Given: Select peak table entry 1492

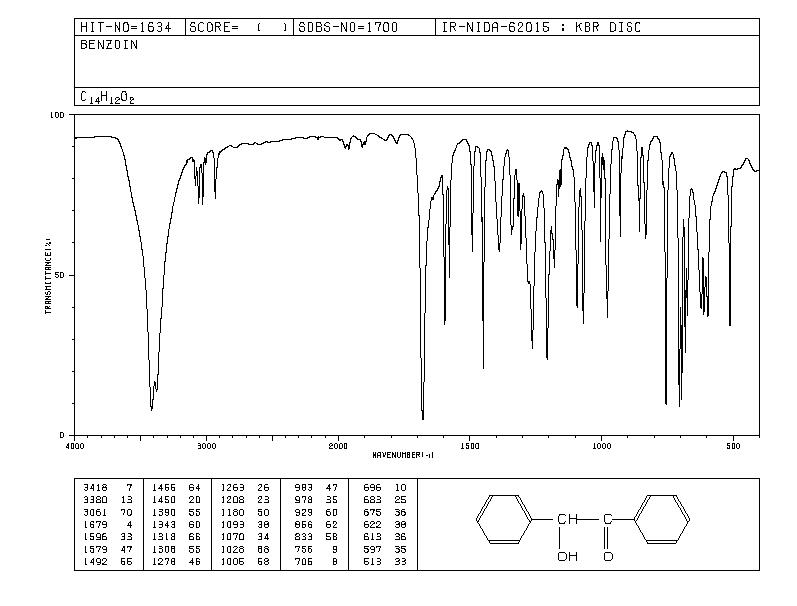Looking at the screenshot, I should click(96, 562).
